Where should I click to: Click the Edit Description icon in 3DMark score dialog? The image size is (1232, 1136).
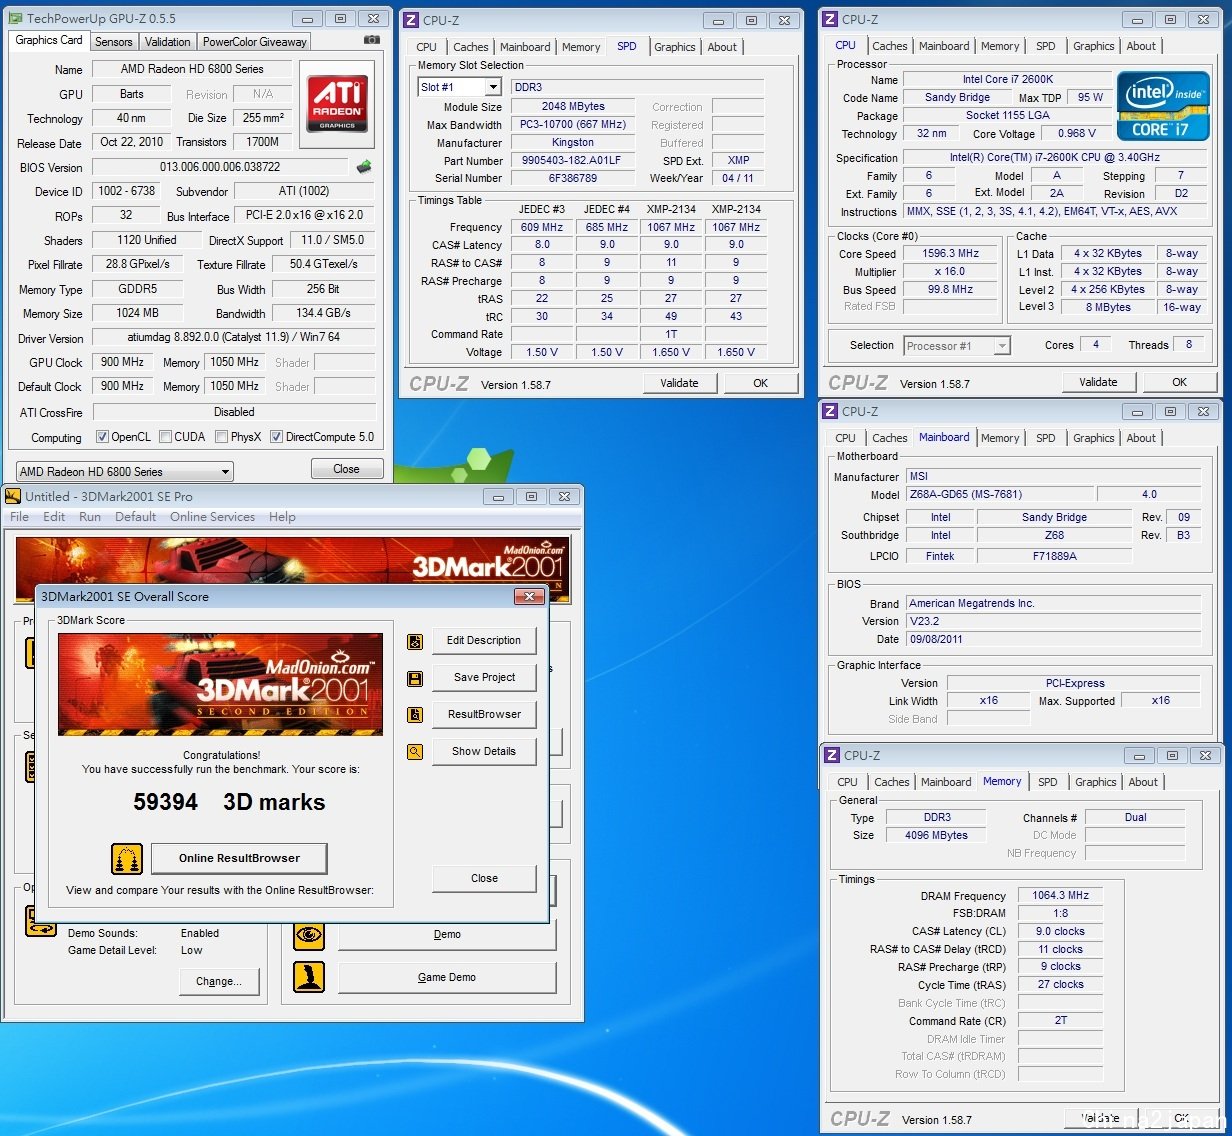tap(415, 641)
